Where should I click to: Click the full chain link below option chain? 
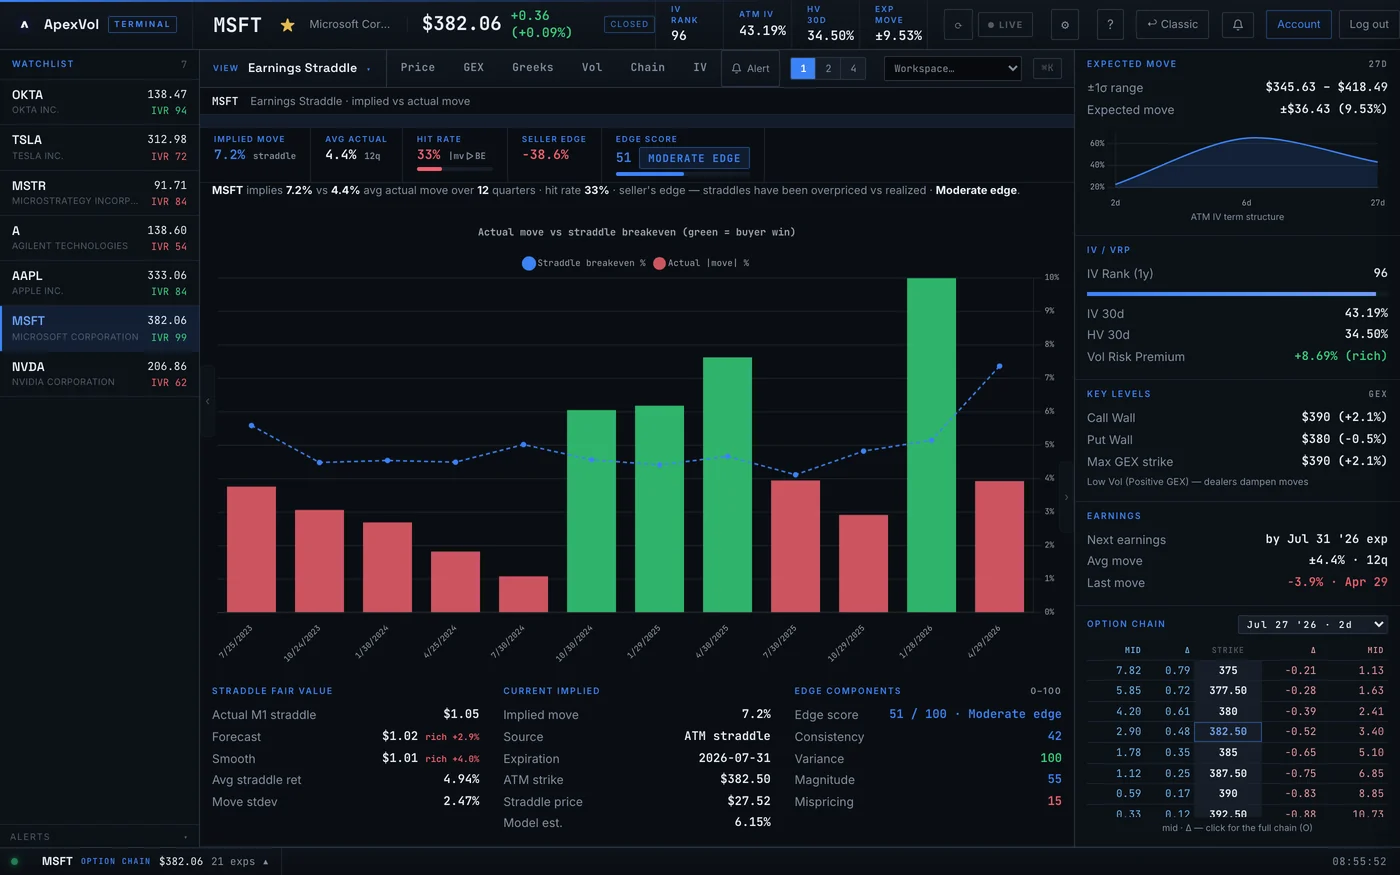[1237, 828]
